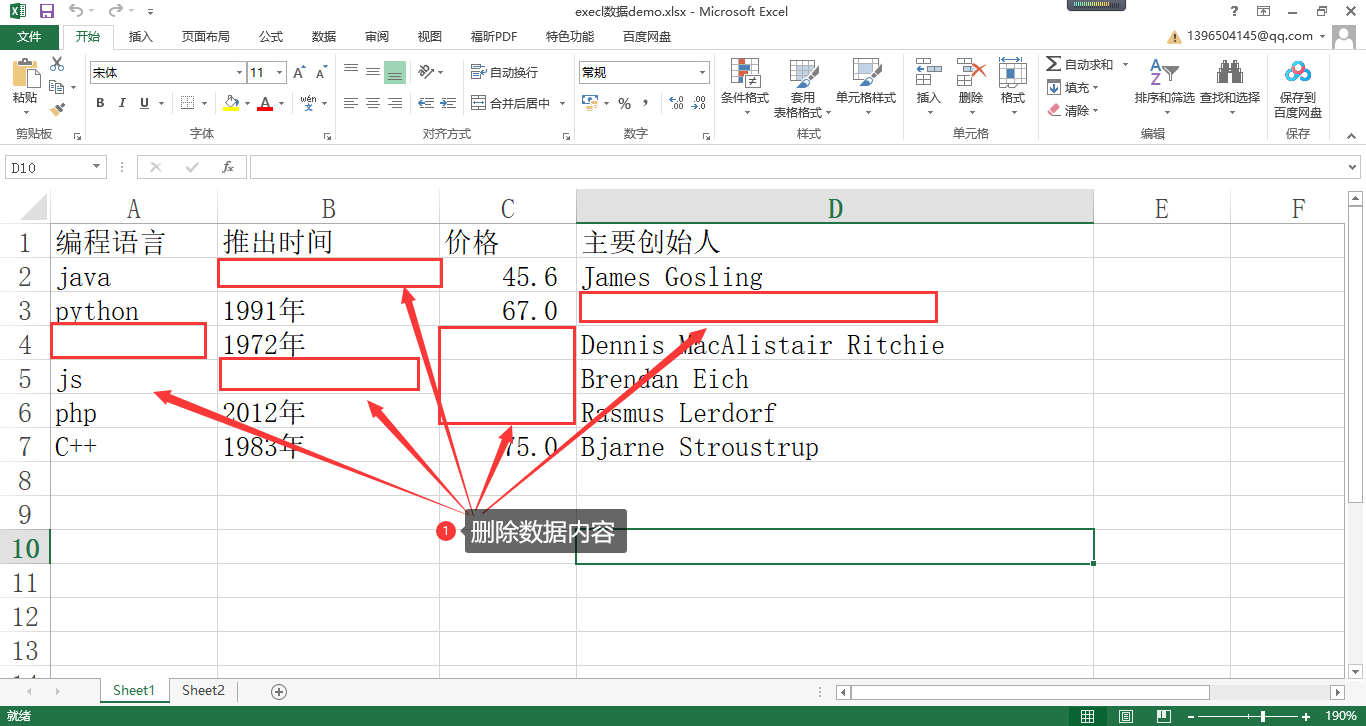
Task: Open the Fill (填充) dropdown
Action: 1073,87
